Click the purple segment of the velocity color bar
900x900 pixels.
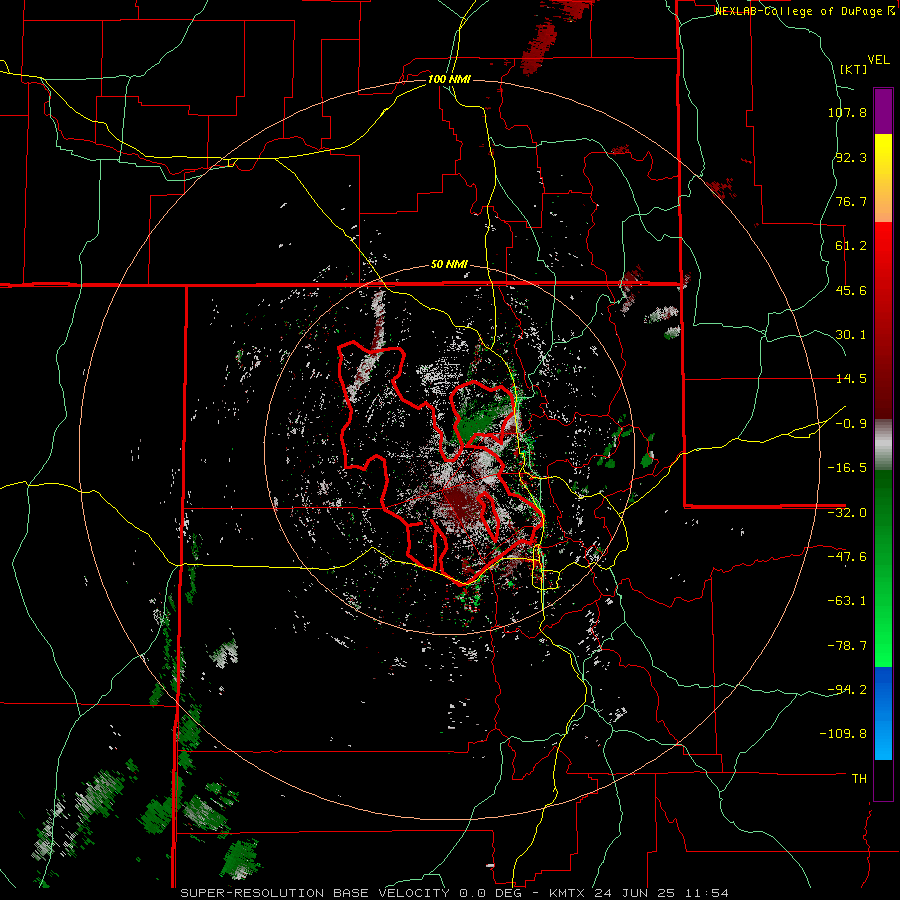tap(883, 111)
